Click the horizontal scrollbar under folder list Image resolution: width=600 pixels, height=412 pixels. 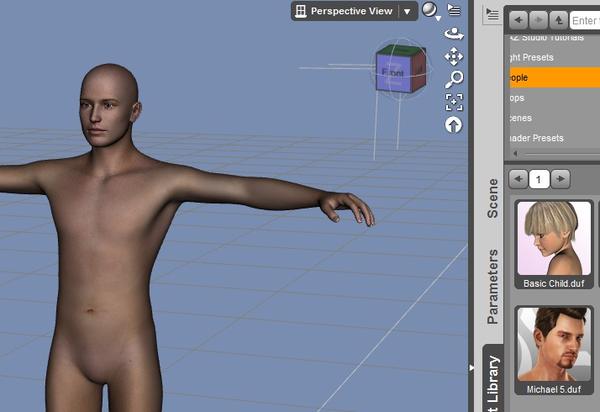[x=557, y=154]
